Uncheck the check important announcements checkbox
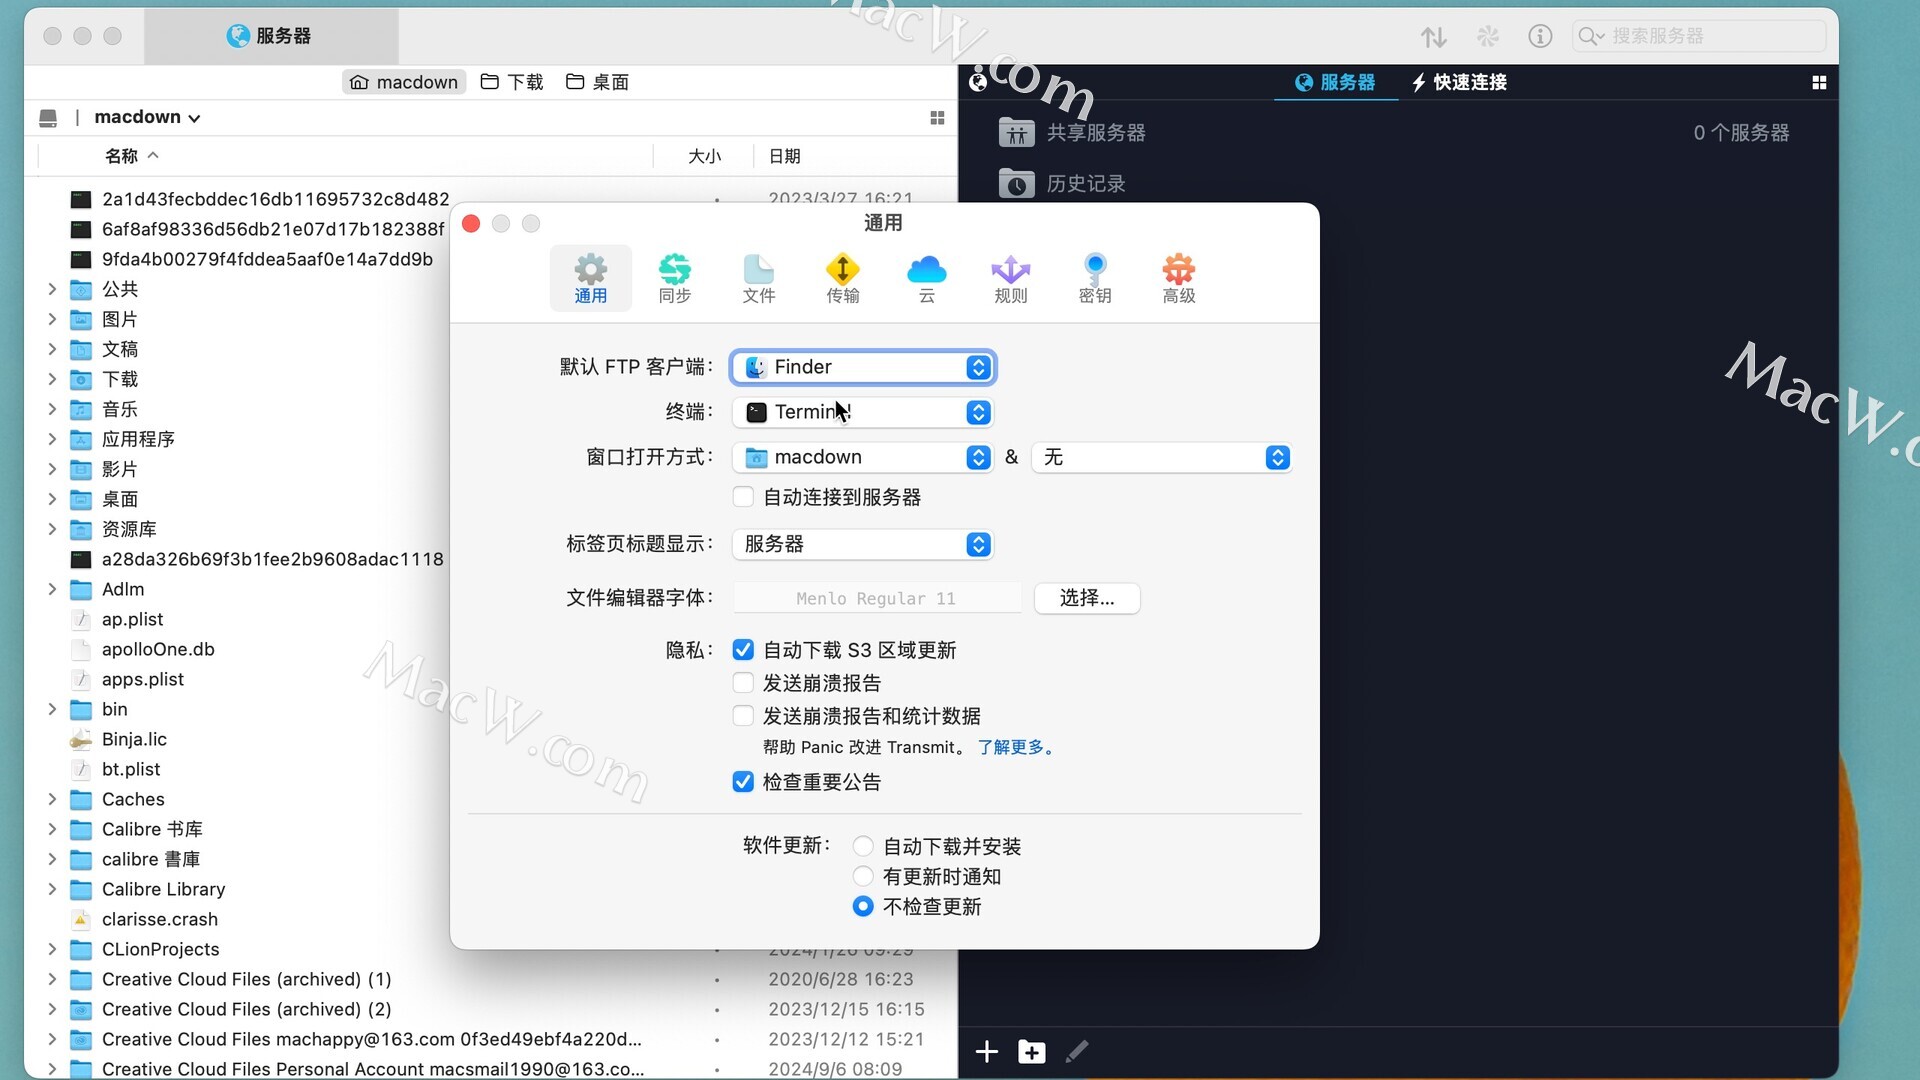 [x=743, y=782]
